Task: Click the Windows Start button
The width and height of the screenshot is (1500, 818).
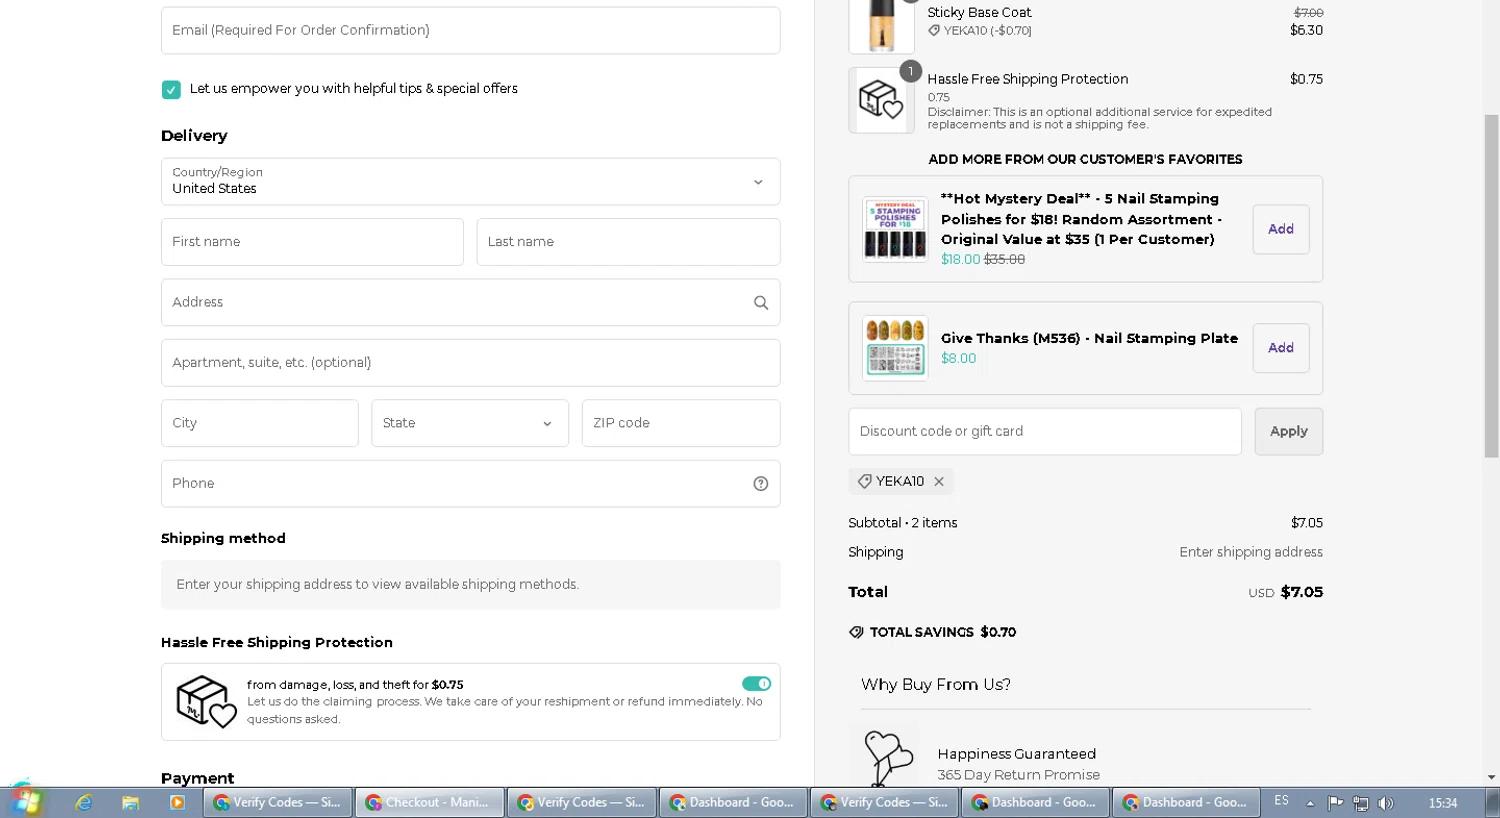Action: click(25, 801)
